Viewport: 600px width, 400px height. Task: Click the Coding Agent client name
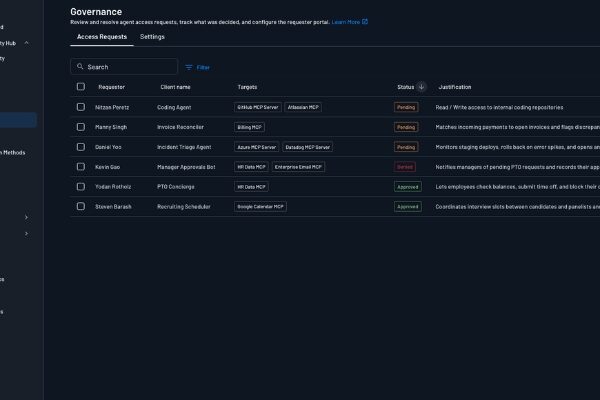174,107
